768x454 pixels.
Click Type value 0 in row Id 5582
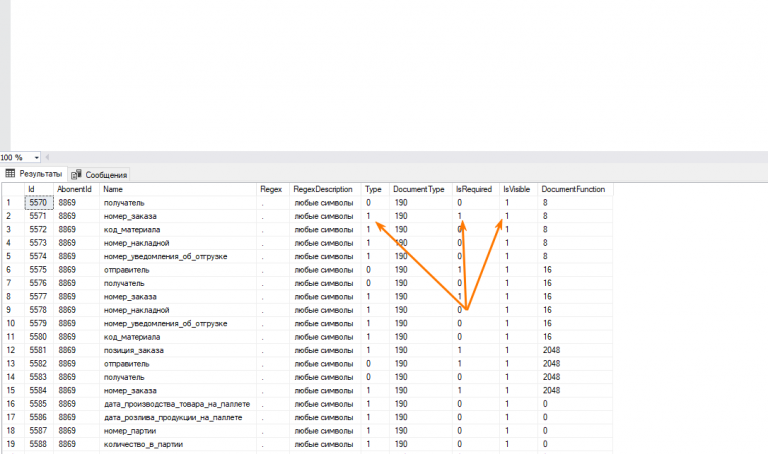(x=375, y=363)
